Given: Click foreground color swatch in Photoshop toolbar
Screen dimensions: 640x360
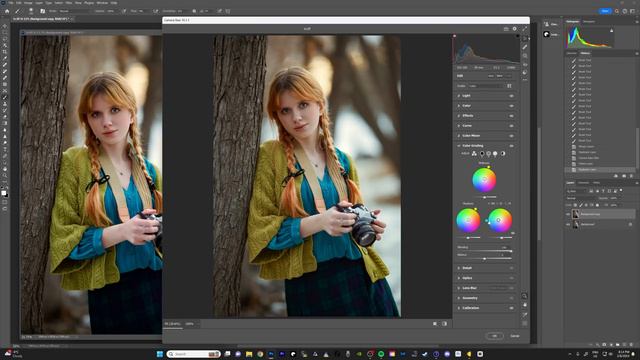Looking at the screenshot, I should click(4, 192).
